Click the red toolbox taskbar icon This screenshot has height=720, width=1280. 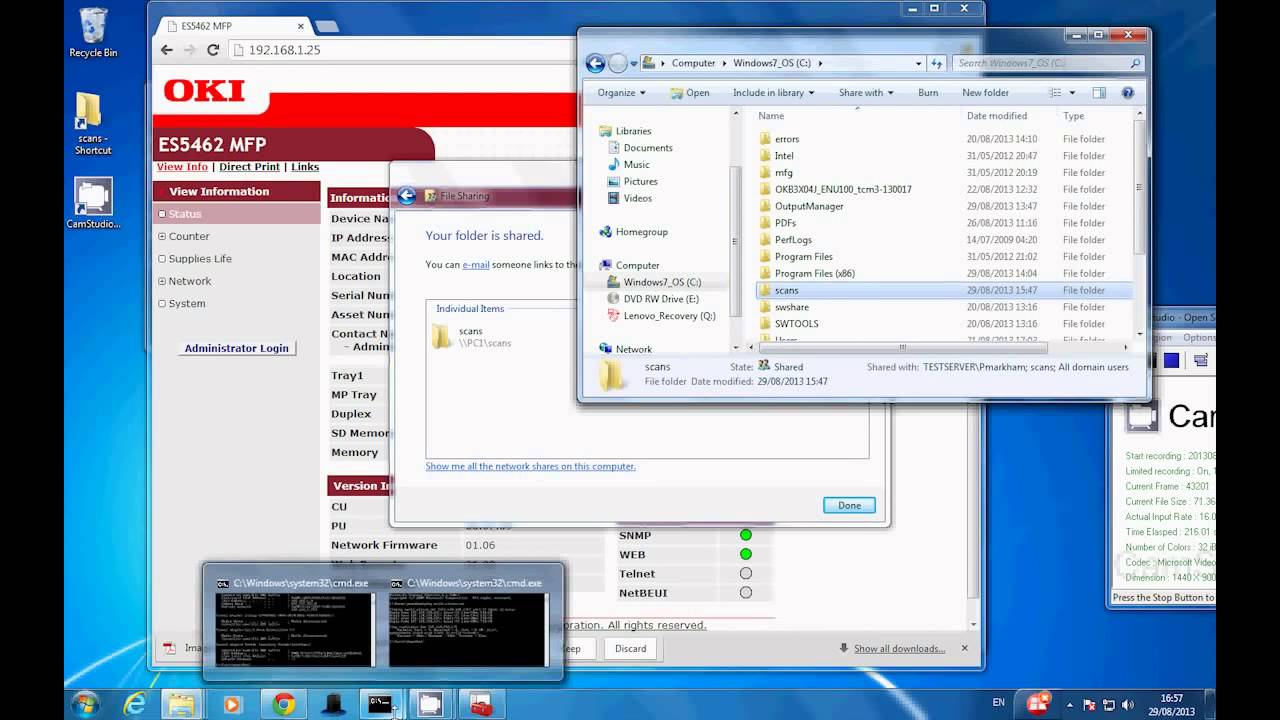coord(480,704)
